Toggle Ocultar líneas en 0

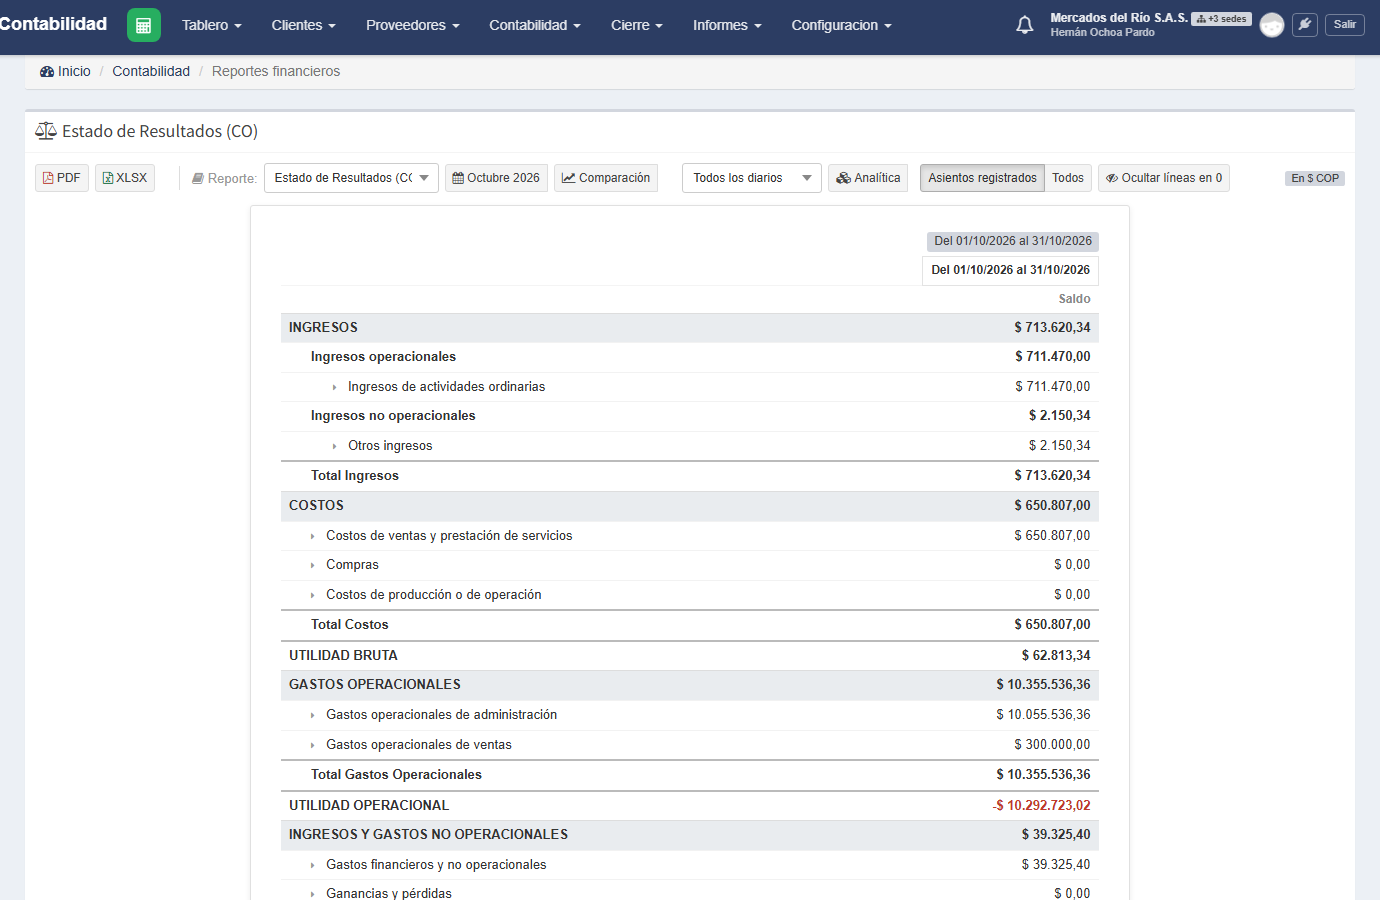(x=1164, y=178)
